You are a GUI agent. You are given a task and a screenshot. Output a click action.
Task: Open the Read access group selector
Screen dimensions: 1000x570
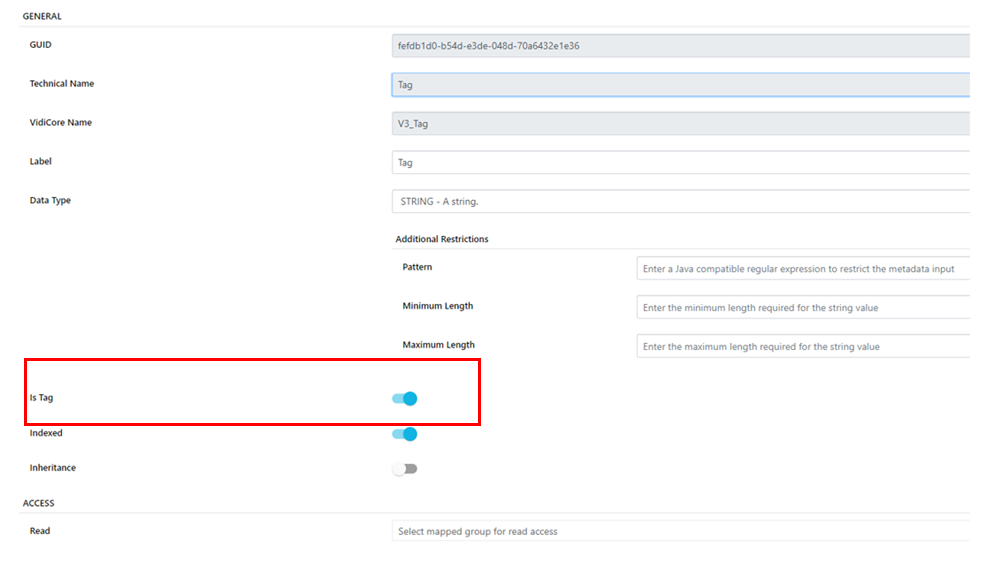click(680, 532)
